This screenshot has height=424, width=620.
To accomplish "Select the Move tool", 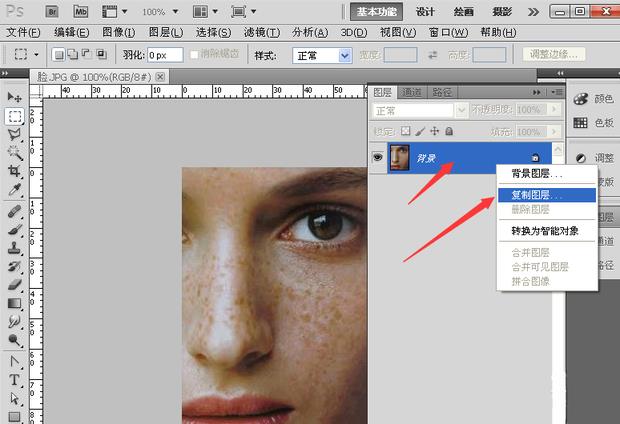I will pyautogui.click(x=15, y=98).
